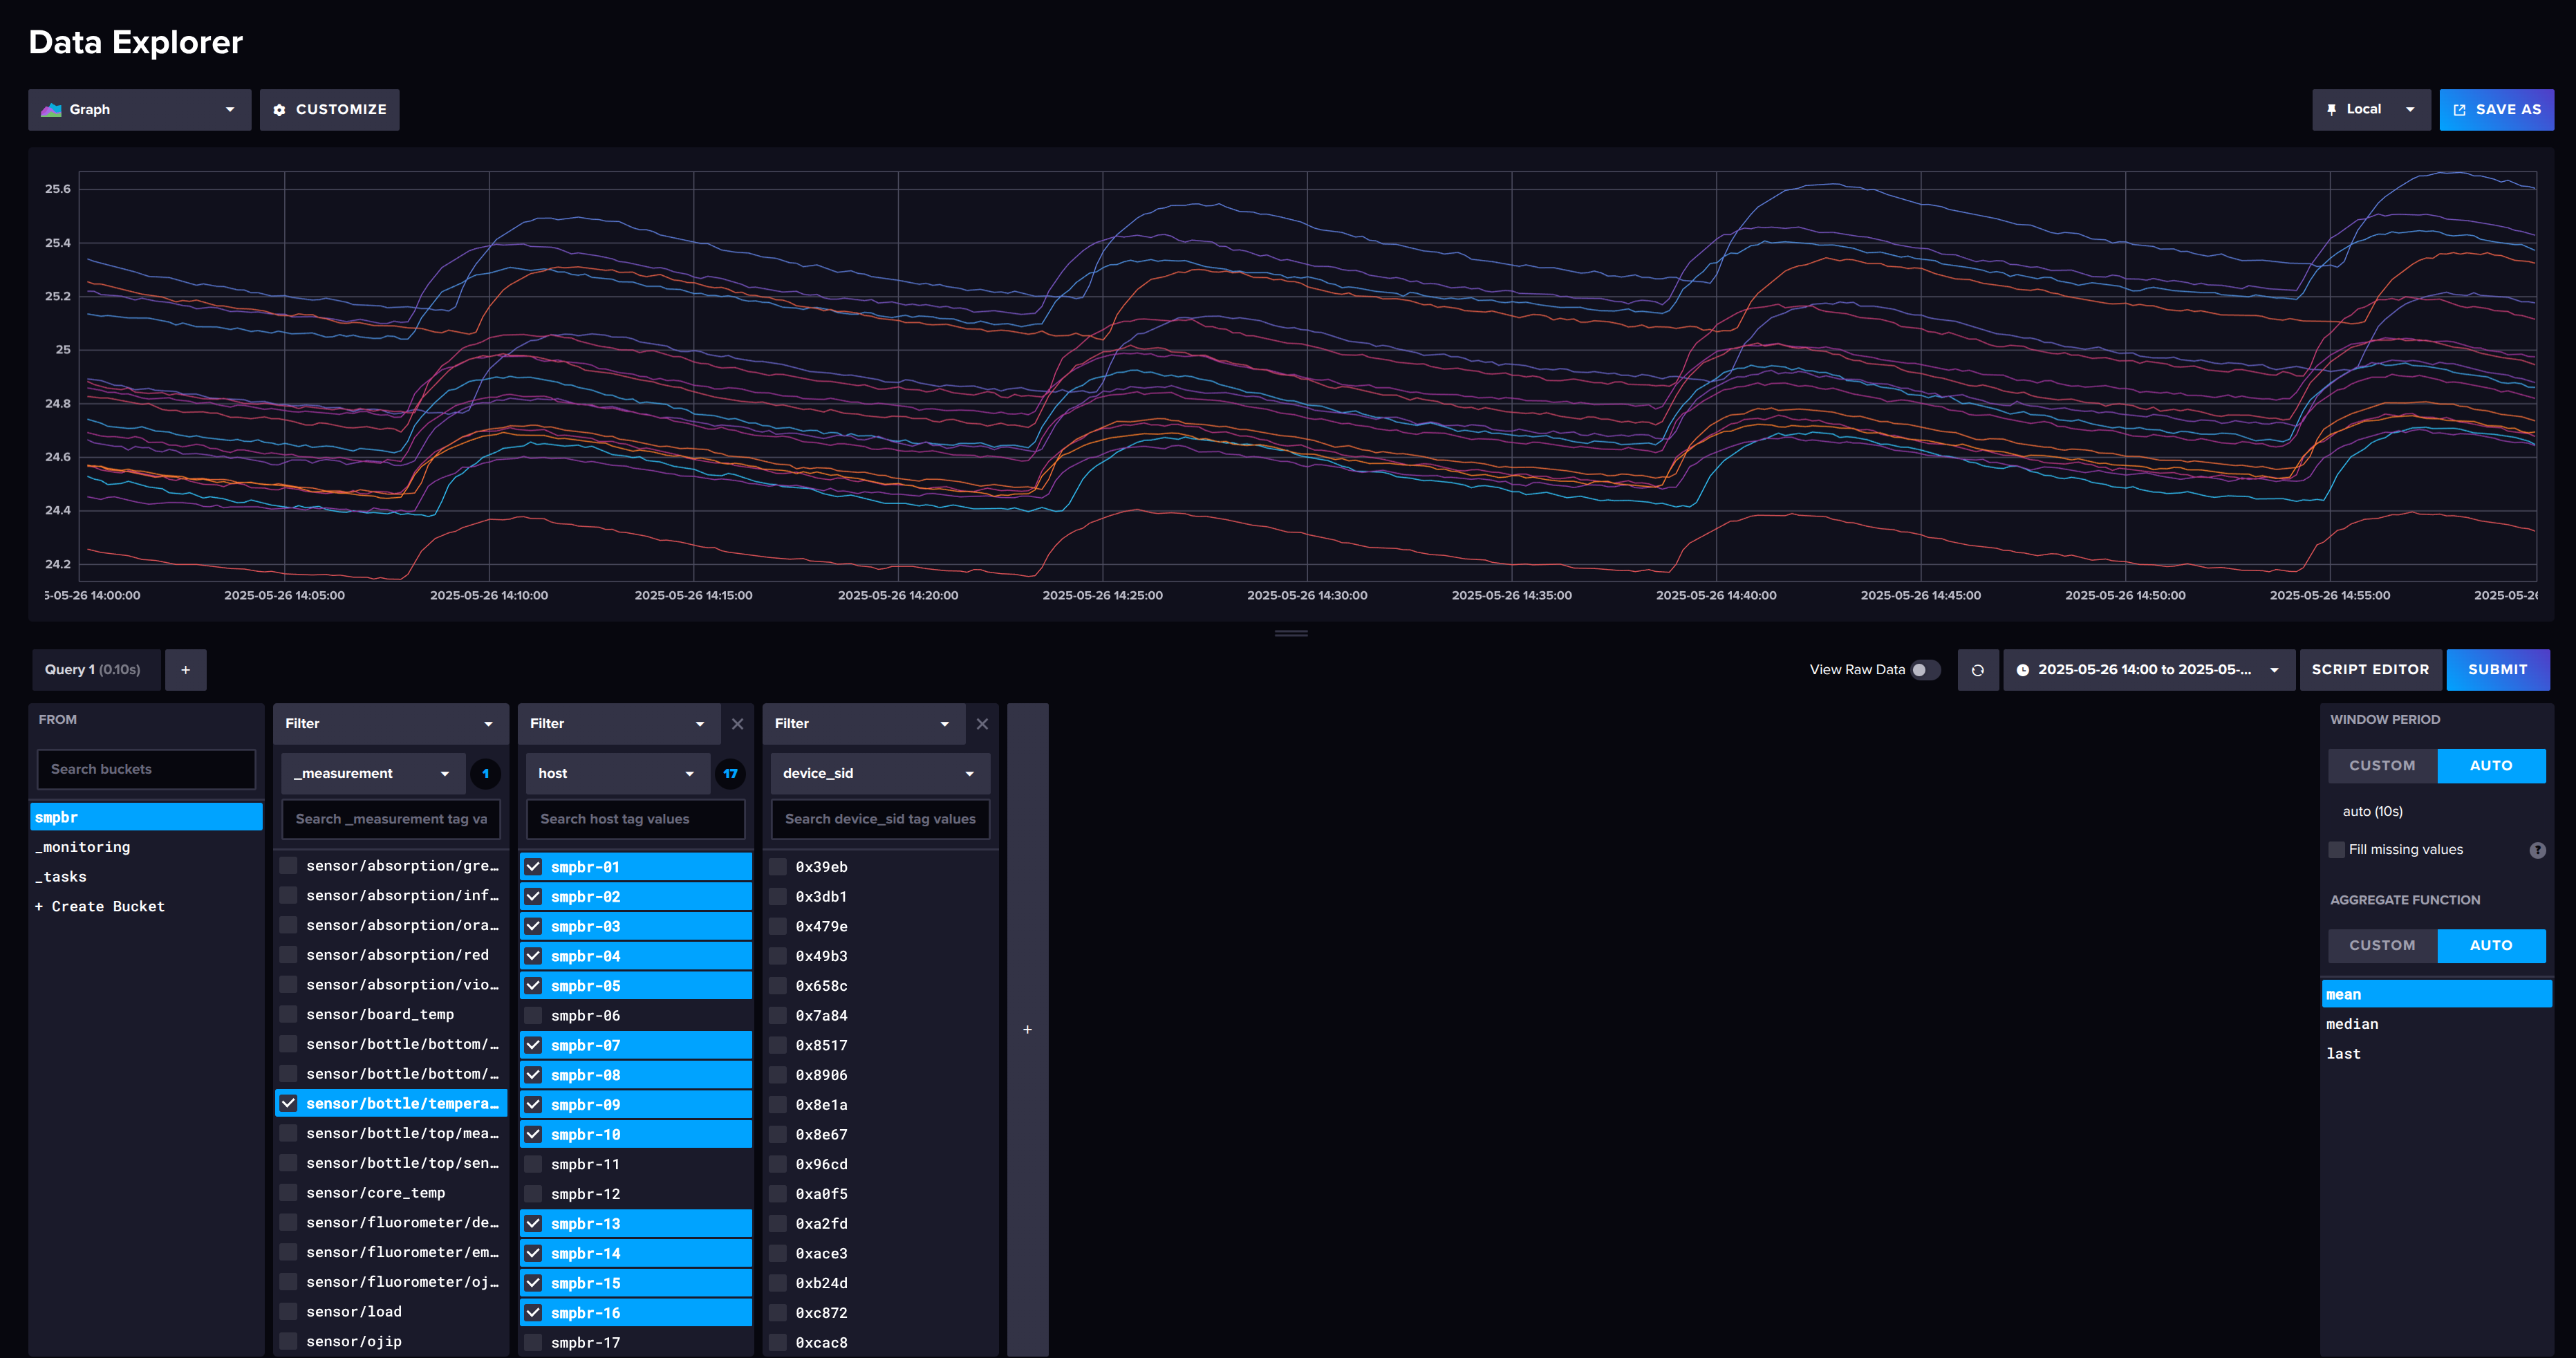2576x1358 pixels.
Task: Remove the device_sid filter with X icon
Action: 982,724
